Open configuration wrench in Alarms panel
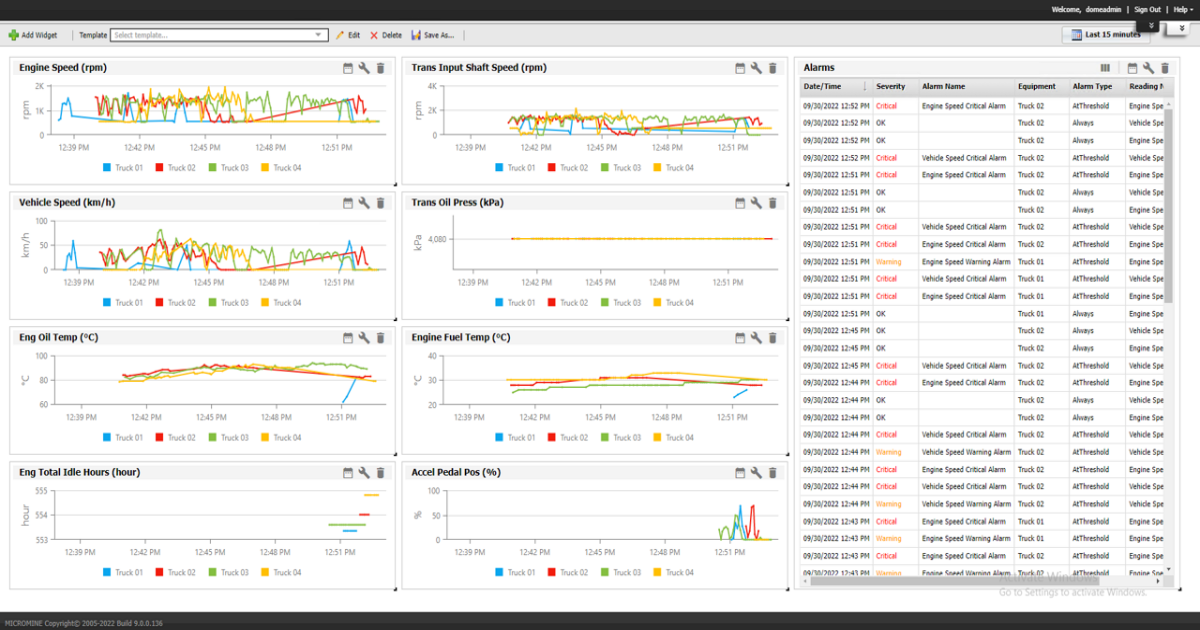 point(1149,68)
